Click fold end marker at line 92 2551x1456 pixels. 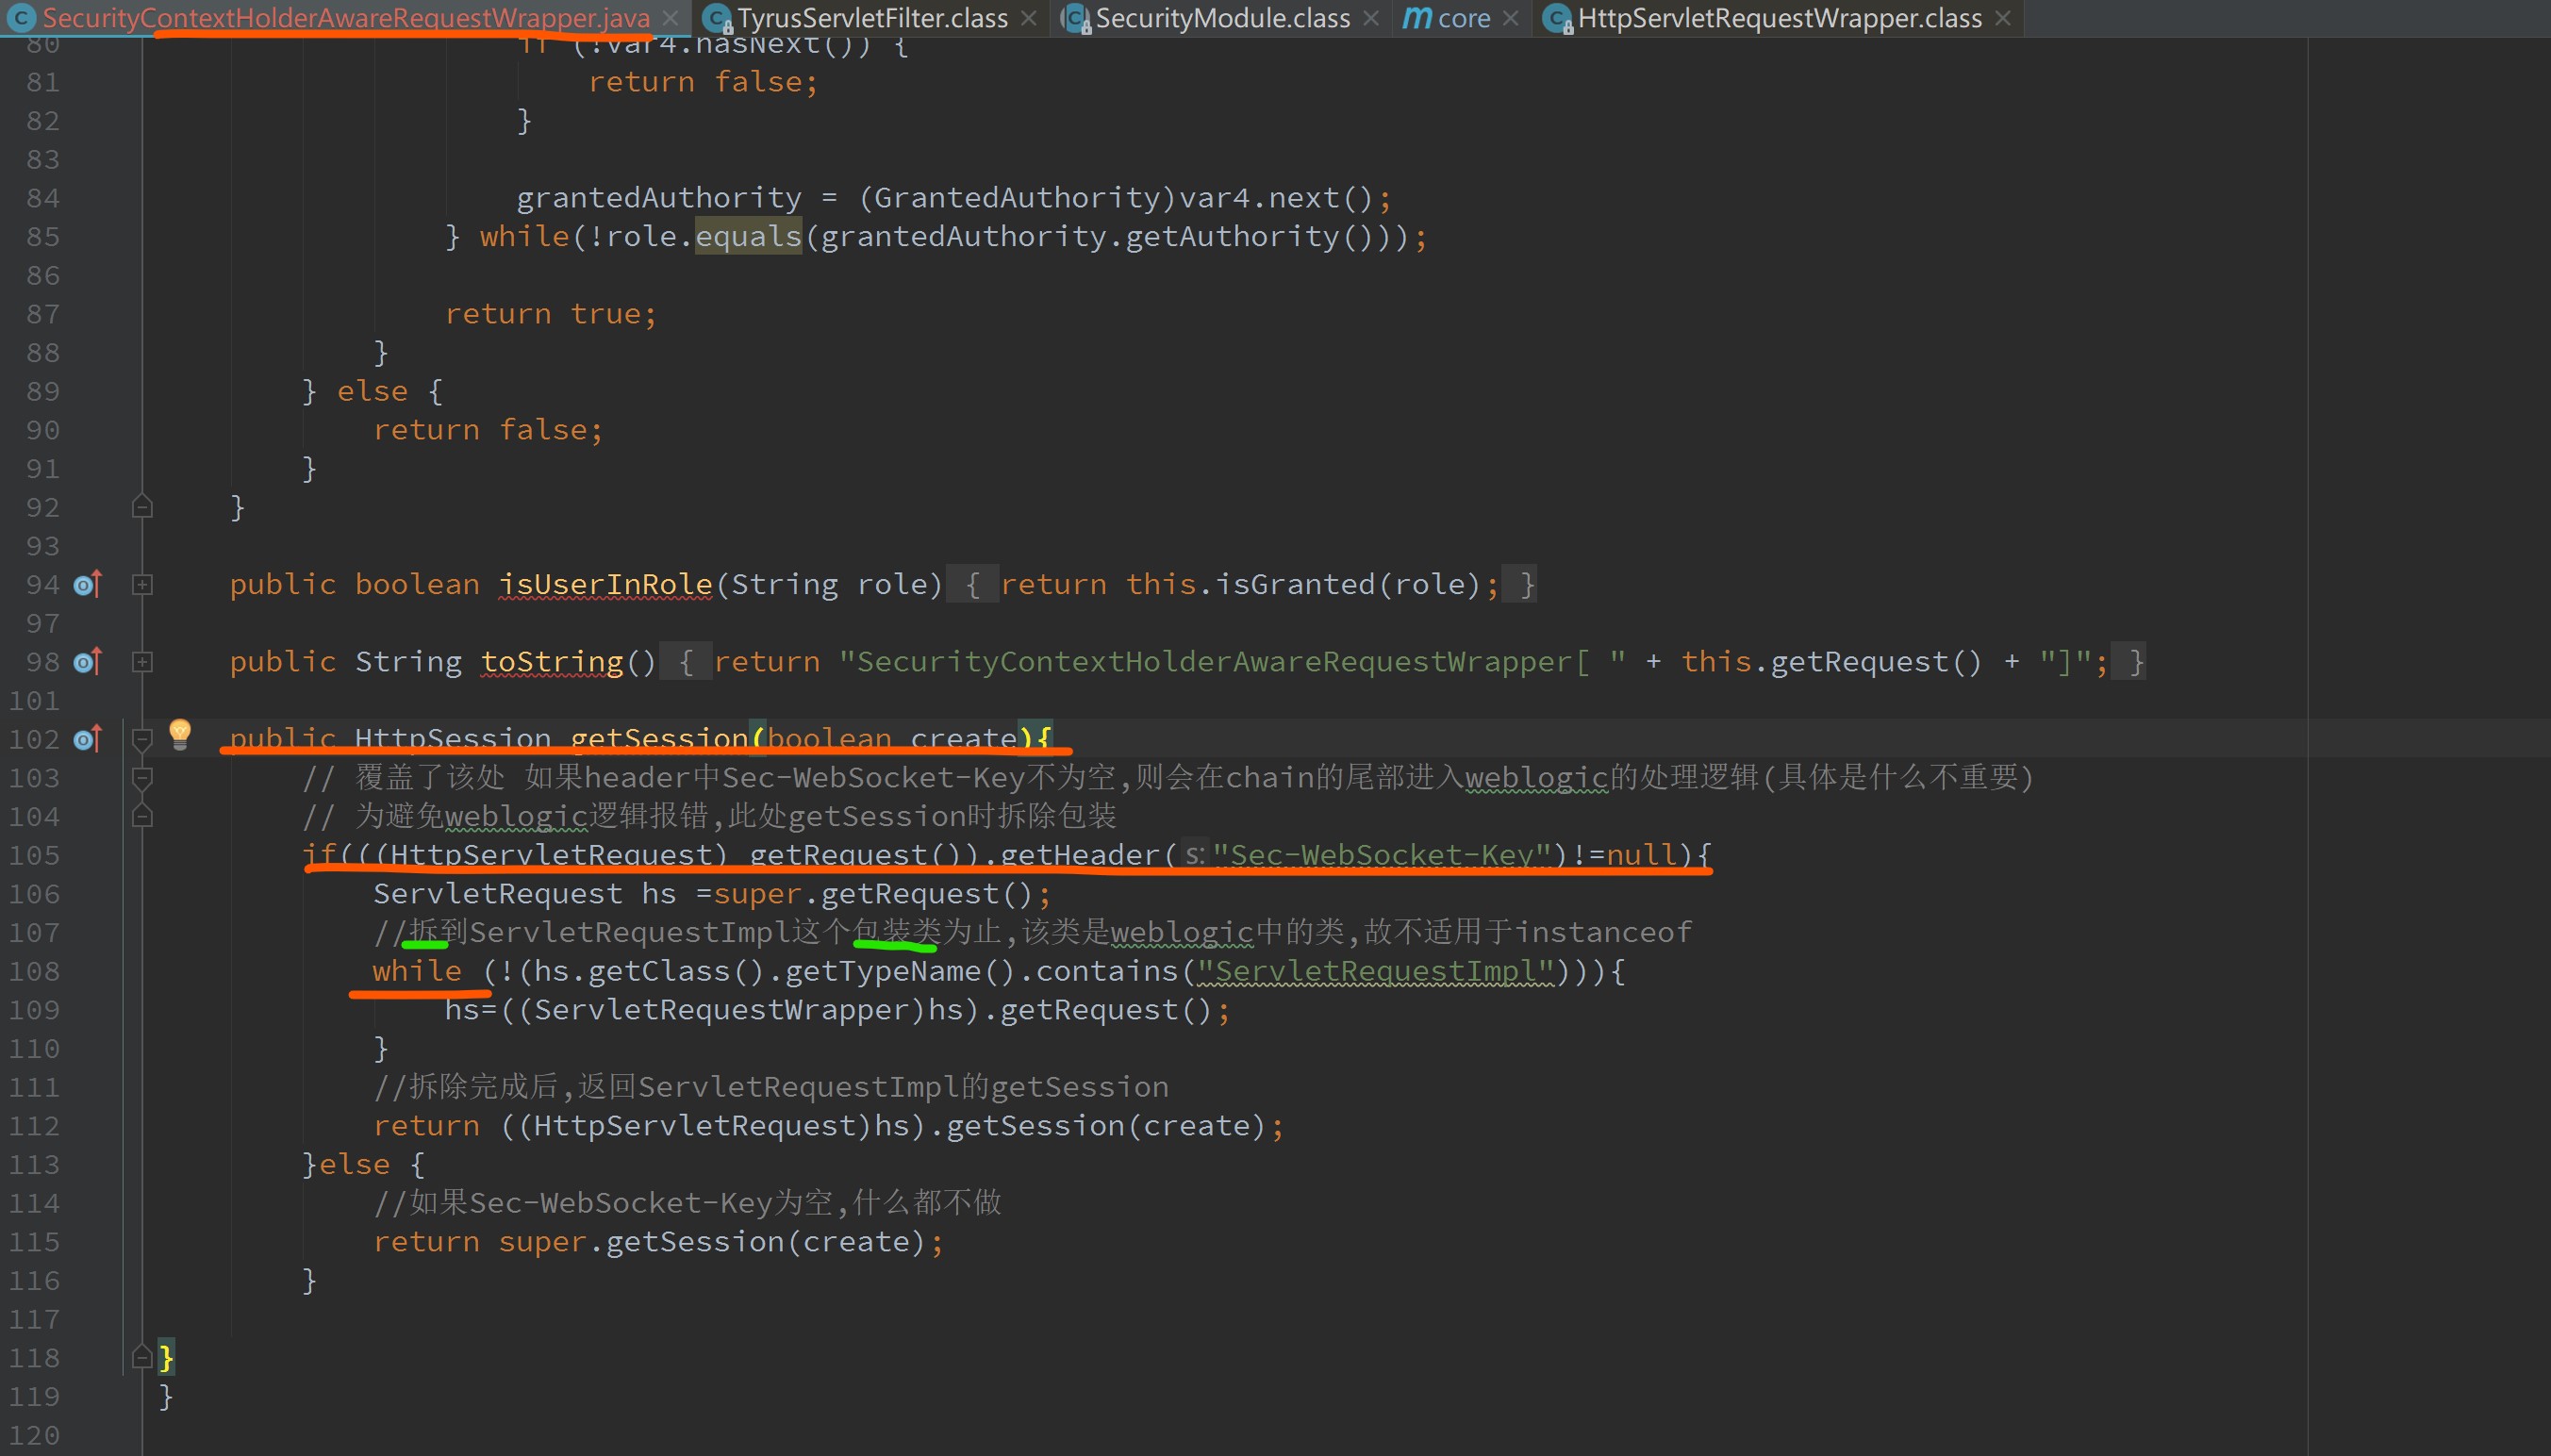(142, 507)
